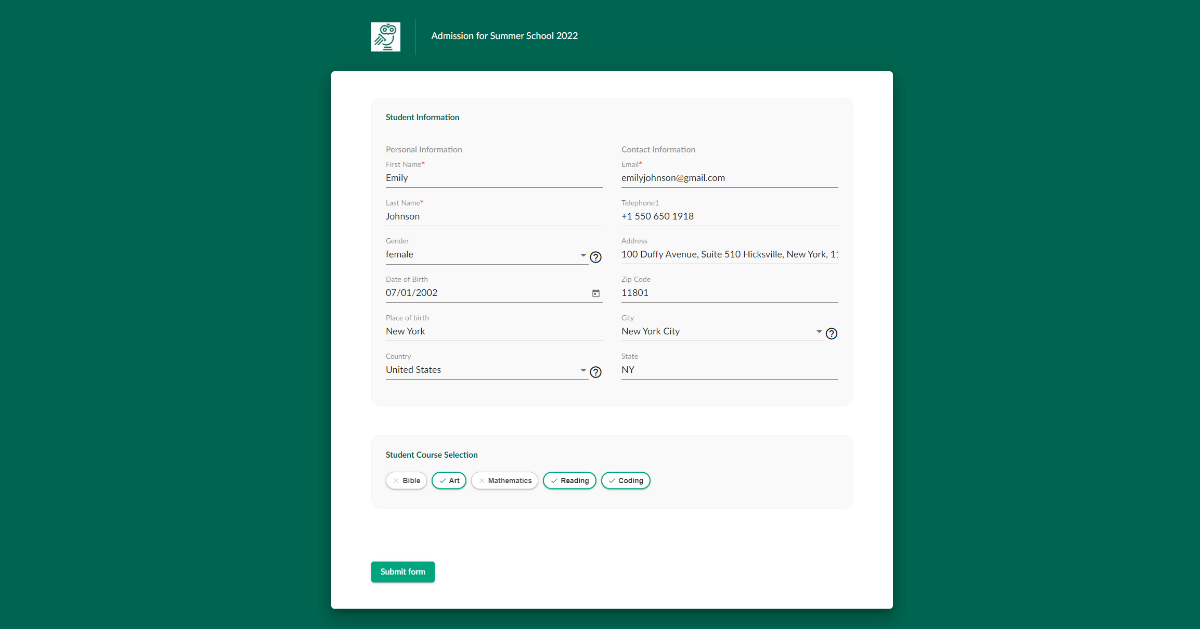Toggle the Coding course selection
This screenshot has width=1200, height=629.
click(x=626, y=480)
